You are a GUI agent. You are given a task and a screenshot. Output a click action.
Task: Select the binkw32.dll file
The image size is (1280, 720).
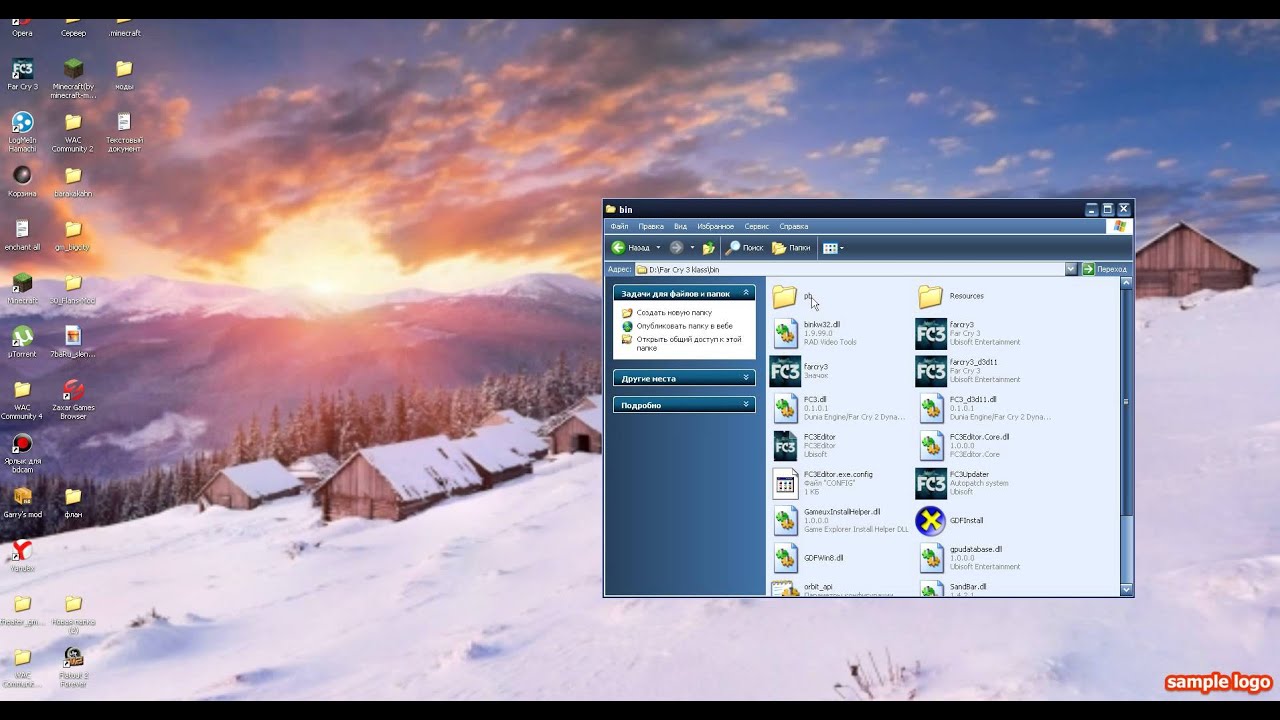(816, 333)
